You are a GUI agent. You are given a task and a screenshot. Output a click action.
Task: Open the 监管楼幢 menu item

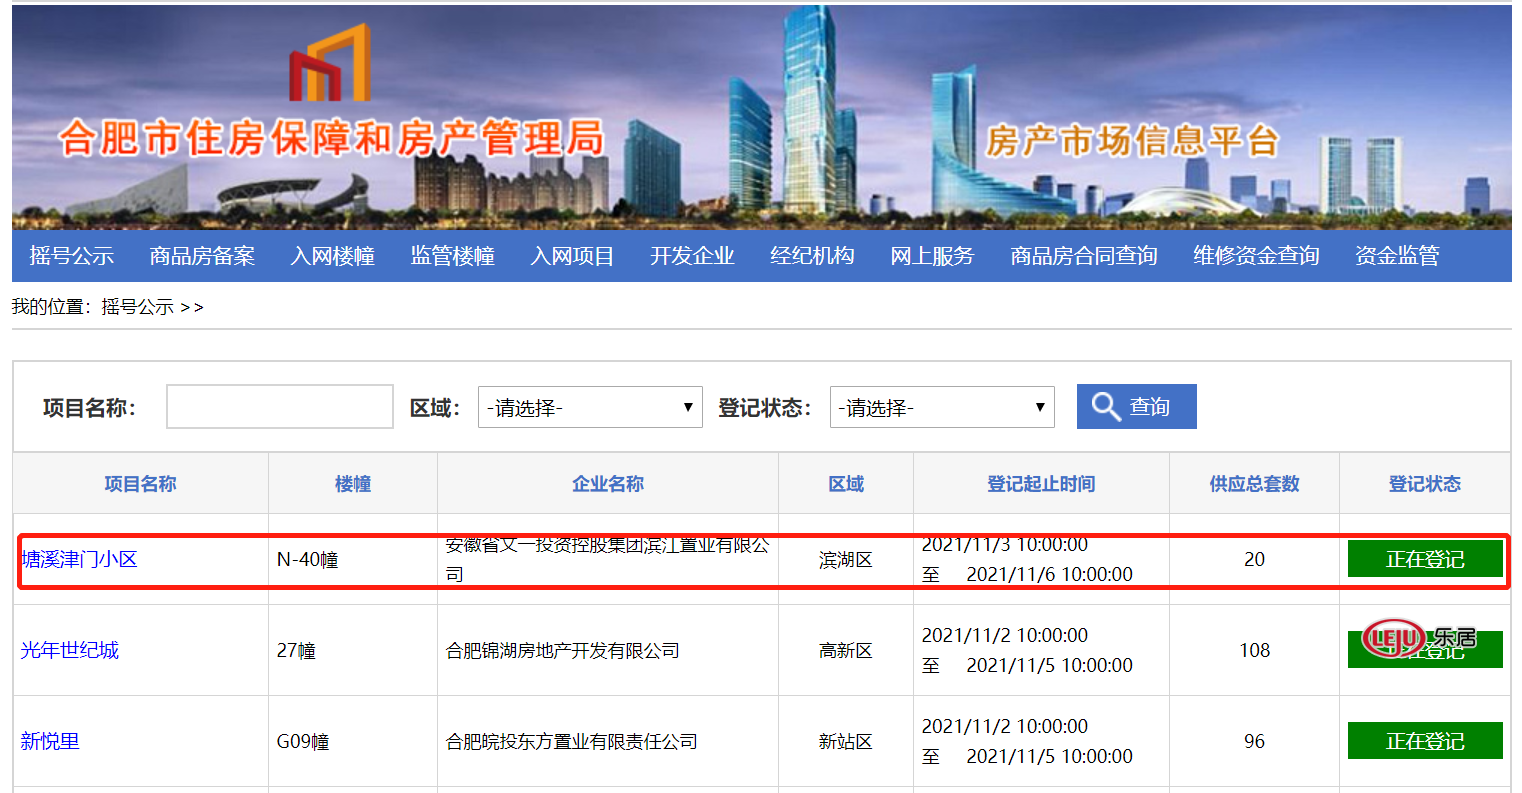453,256
